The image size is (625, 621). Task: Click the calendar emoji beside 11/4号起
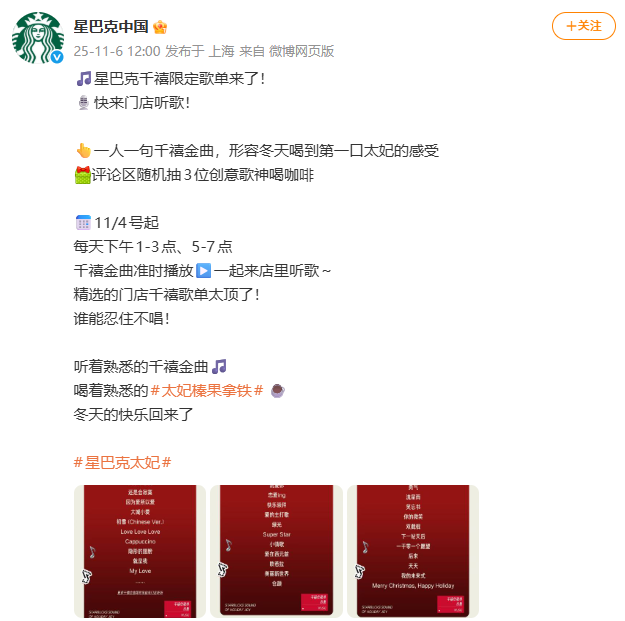pos(83,223)
